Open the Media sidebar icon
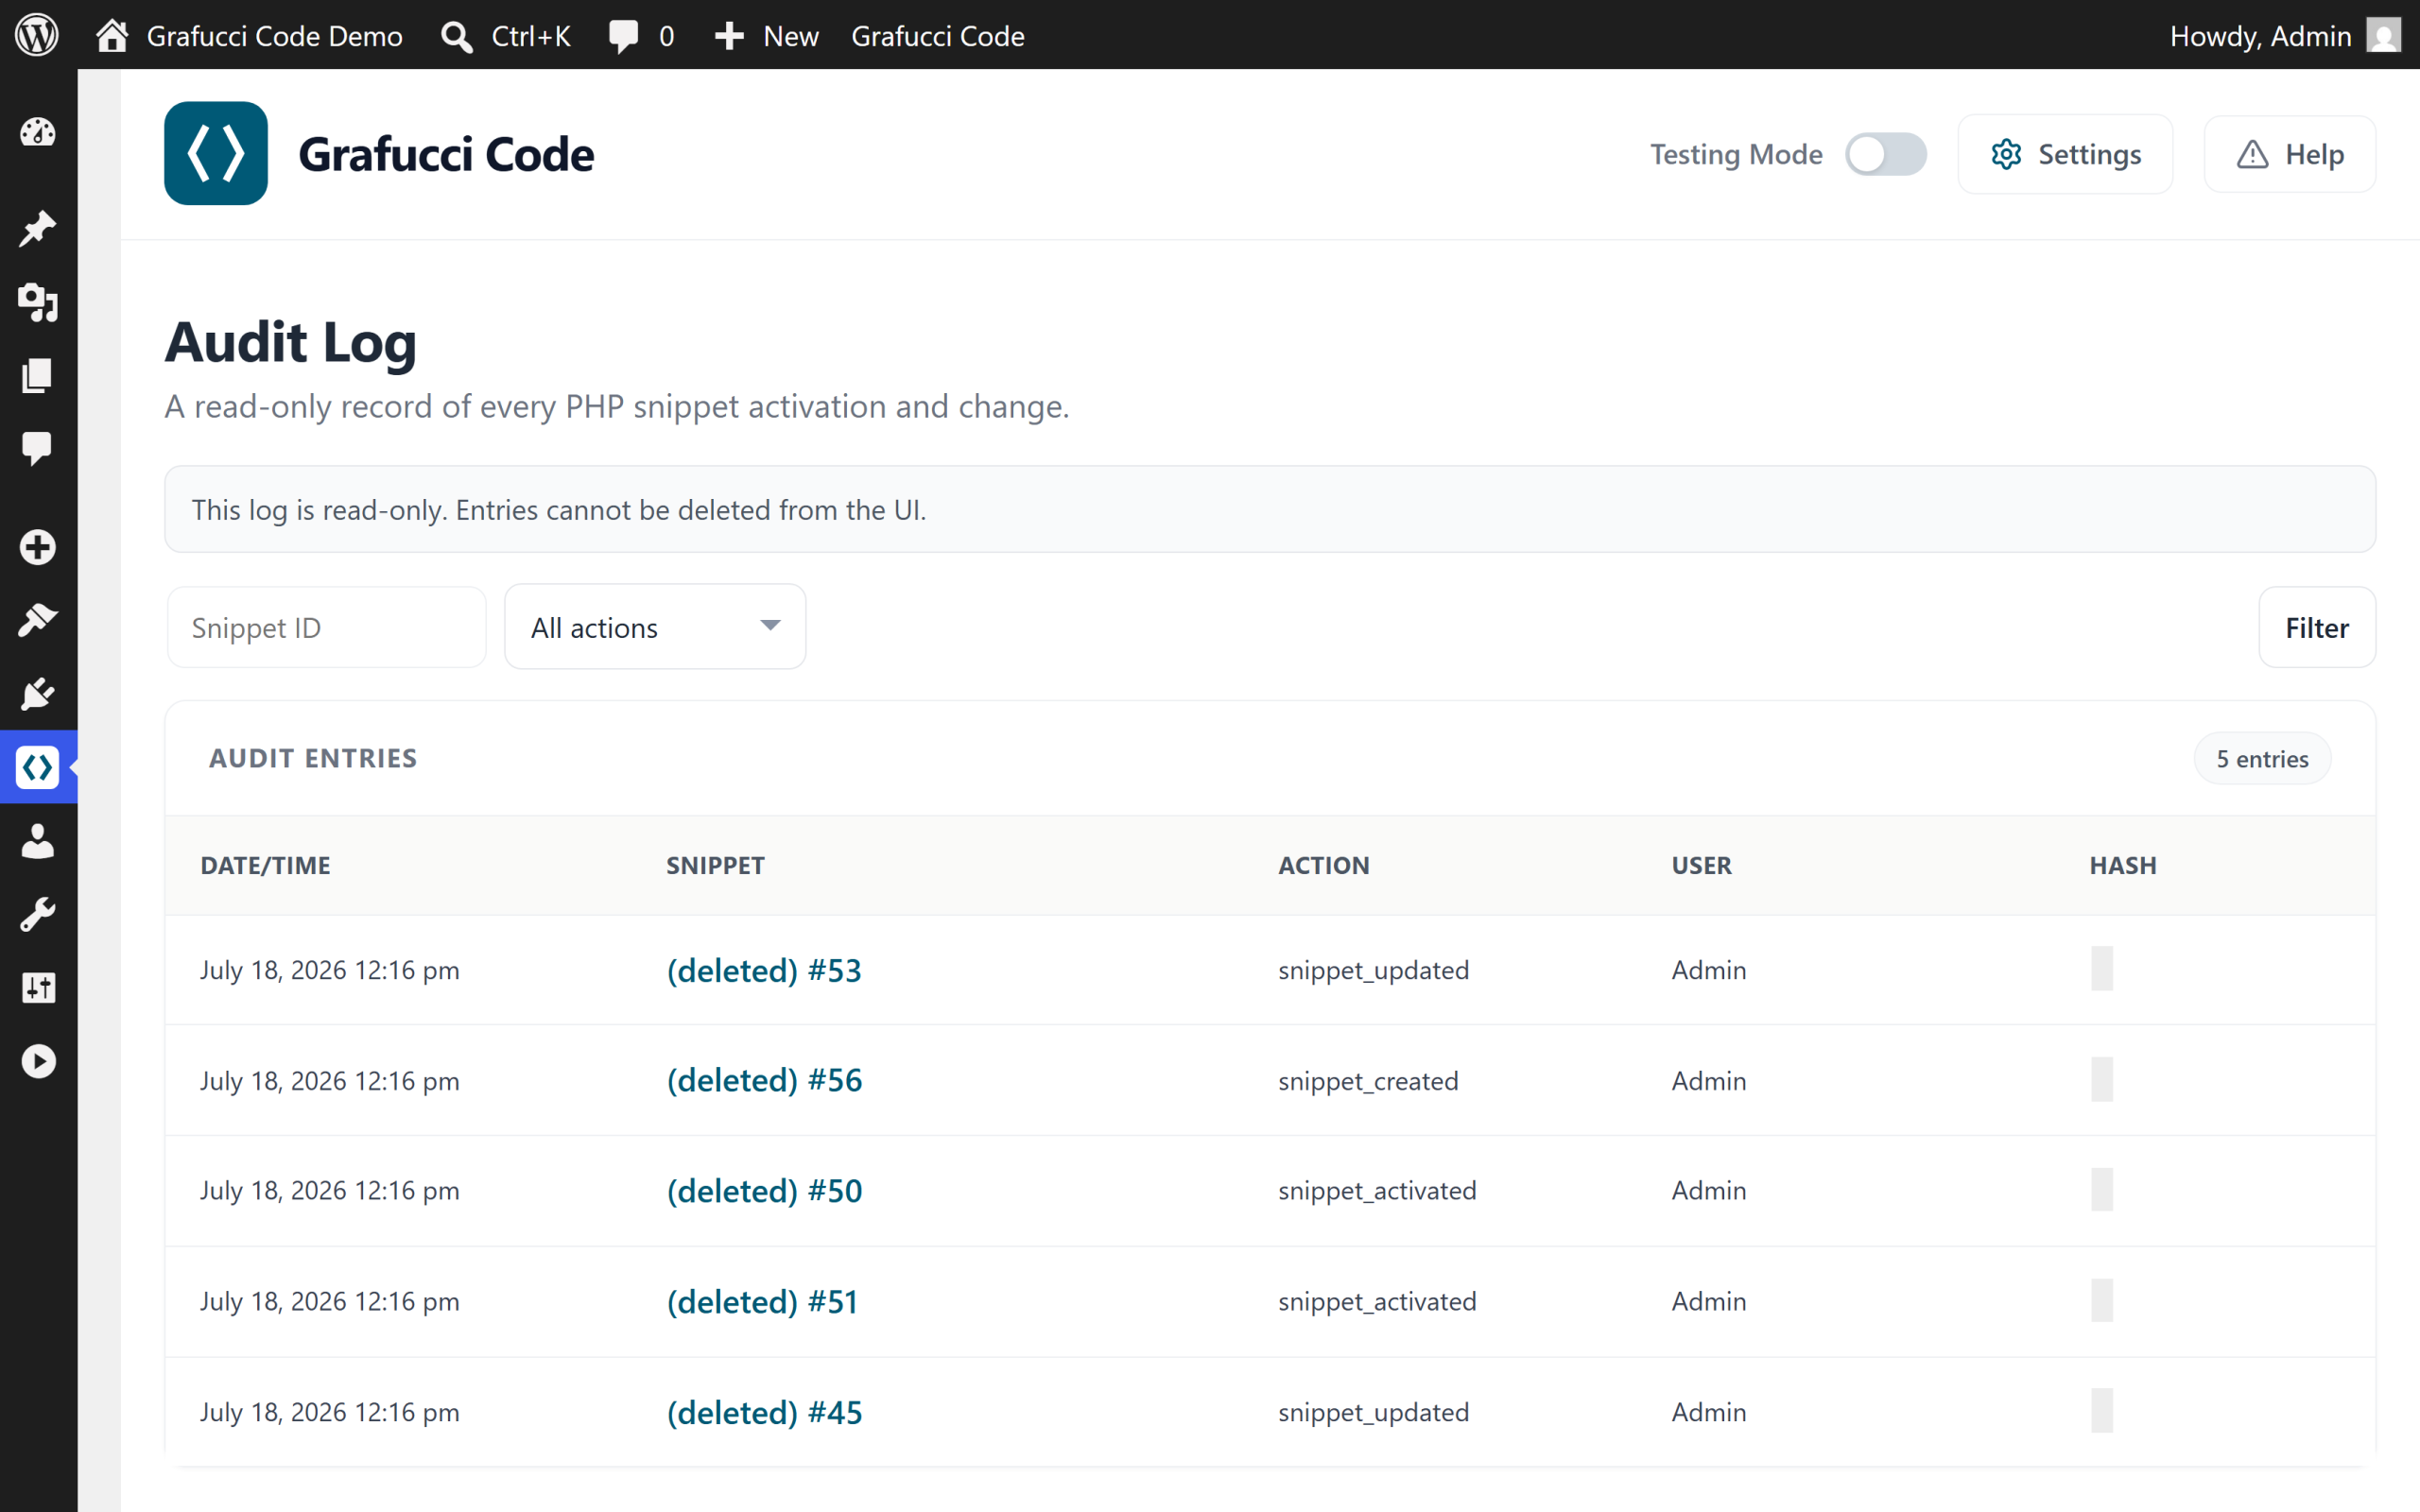The height and width of the screenshot is (1512, 2420). click(38, 302)
